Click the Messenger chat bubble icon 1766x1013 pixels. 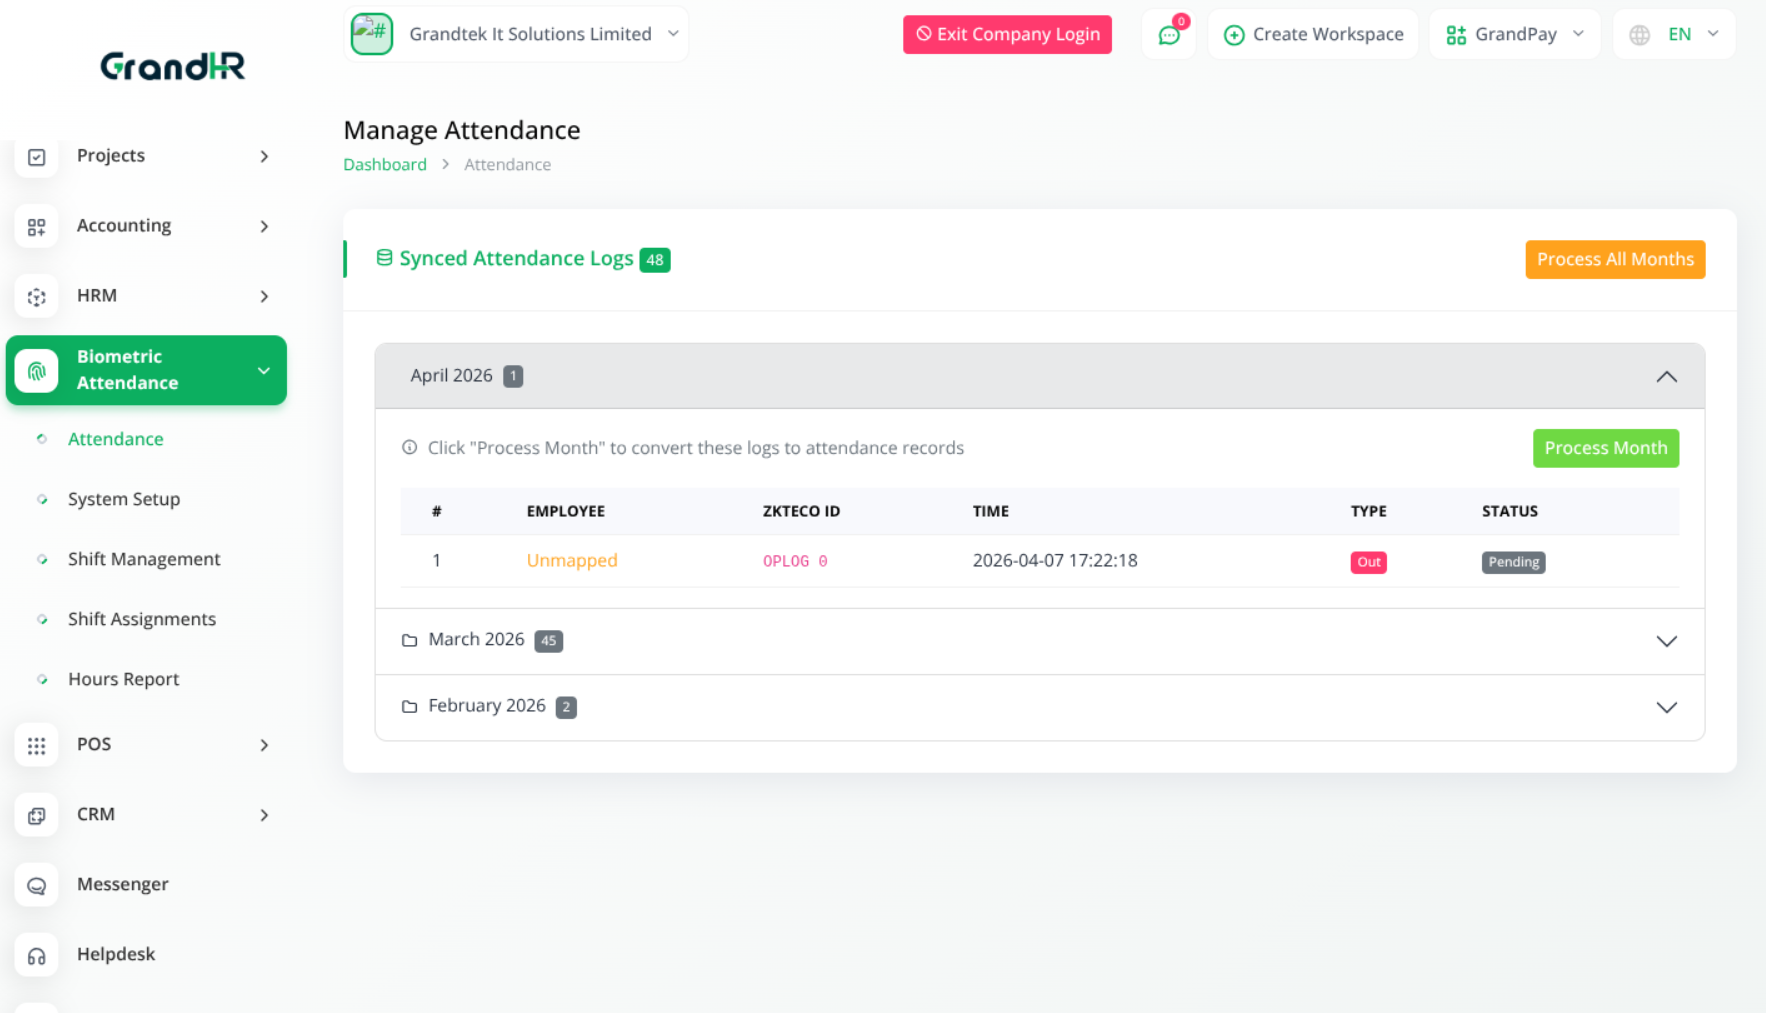(x=36, y=885)
